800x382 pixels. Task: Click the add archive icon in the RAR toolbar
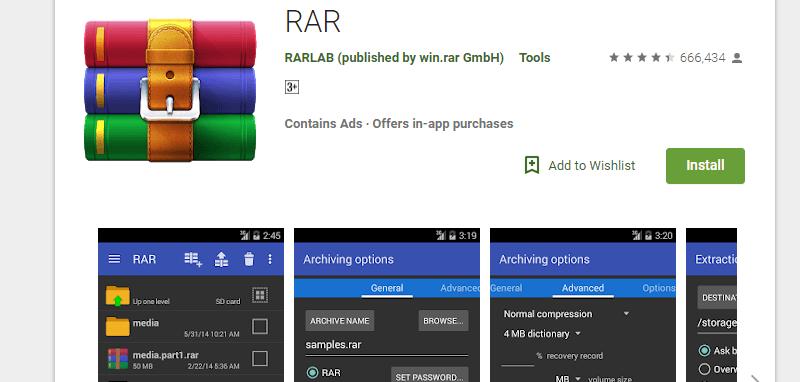[x=193, y=259]
